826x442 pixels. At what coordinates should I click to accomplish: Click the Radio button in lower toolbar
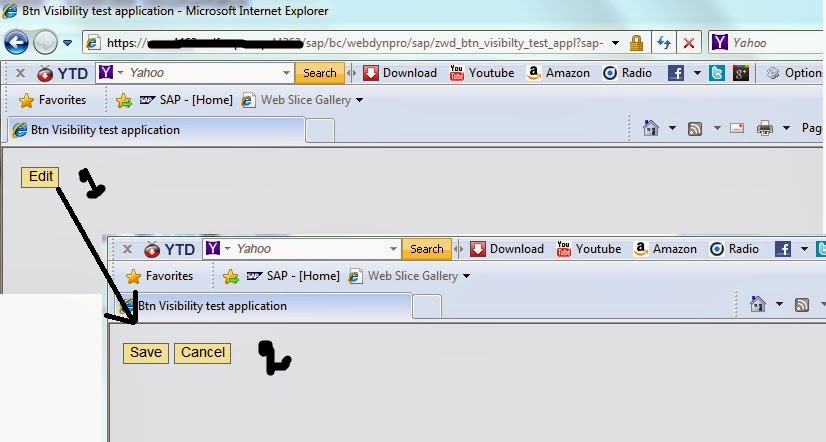[734, 249]
